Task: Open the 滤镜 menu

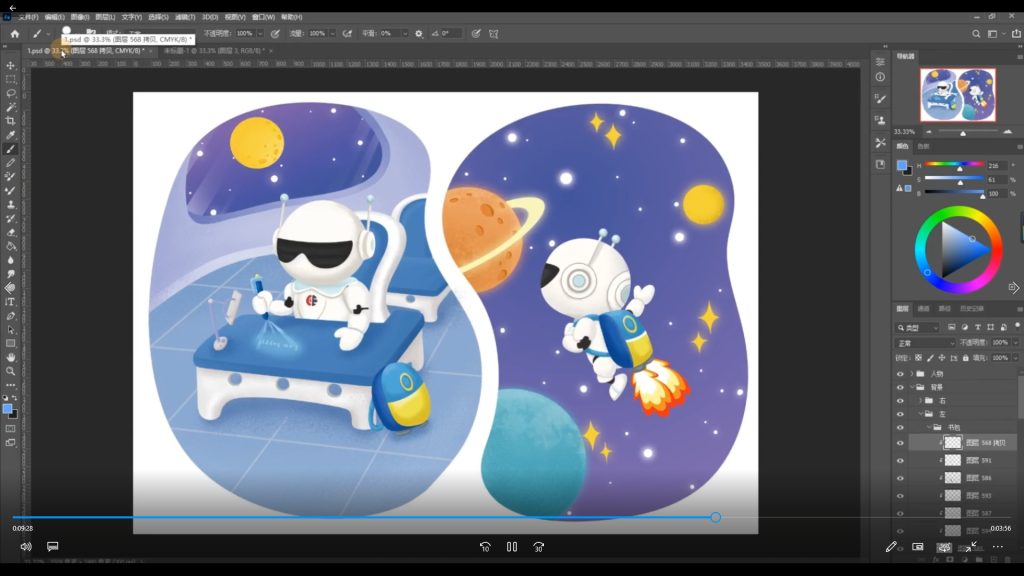Action: pyautogui.click(x=184, y=17)
